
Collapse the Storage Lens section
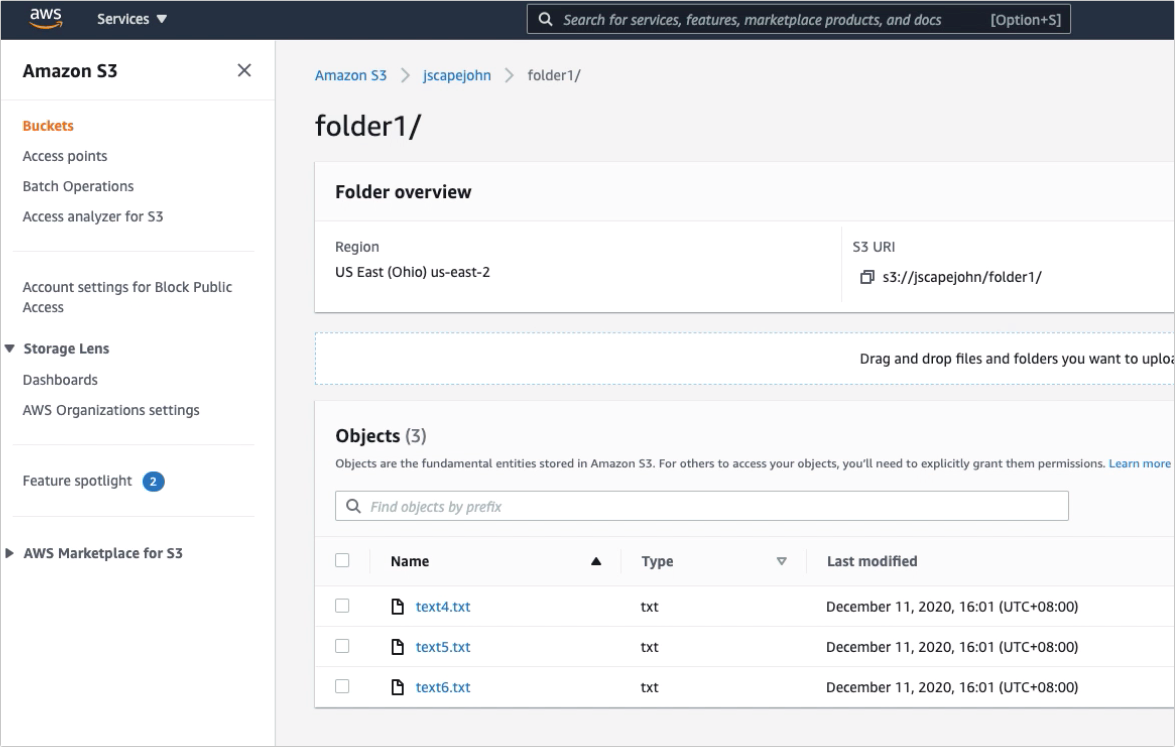click(x=10, y=349)
